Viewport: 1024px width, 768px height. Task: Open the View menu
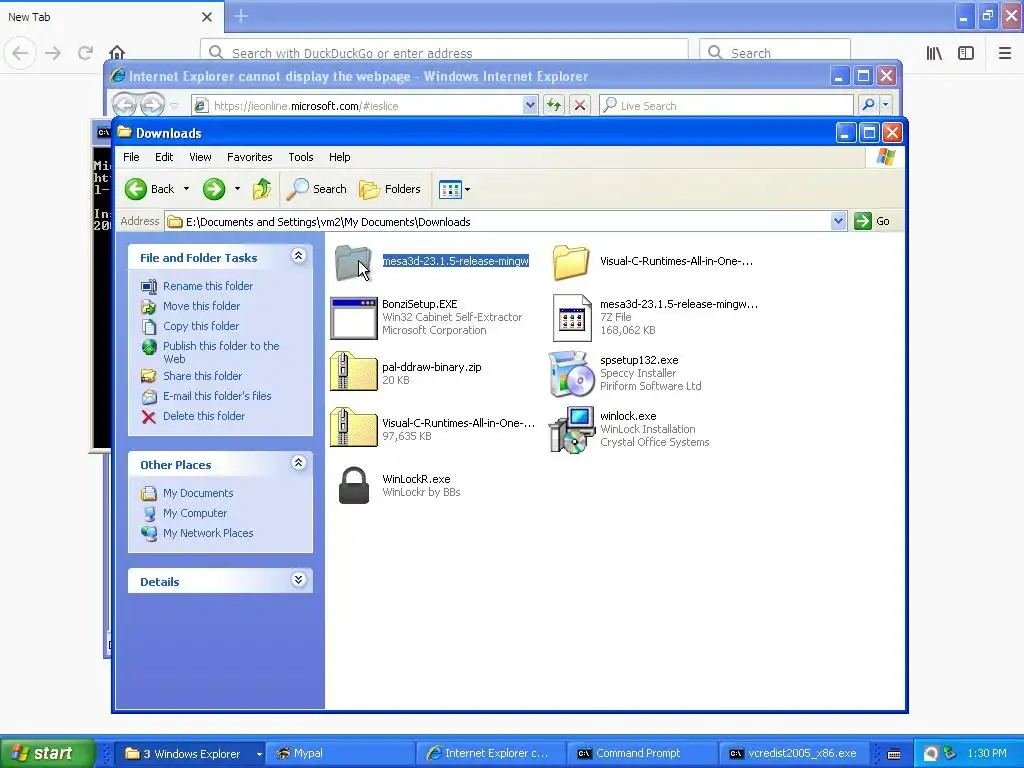tap(200, 157)
